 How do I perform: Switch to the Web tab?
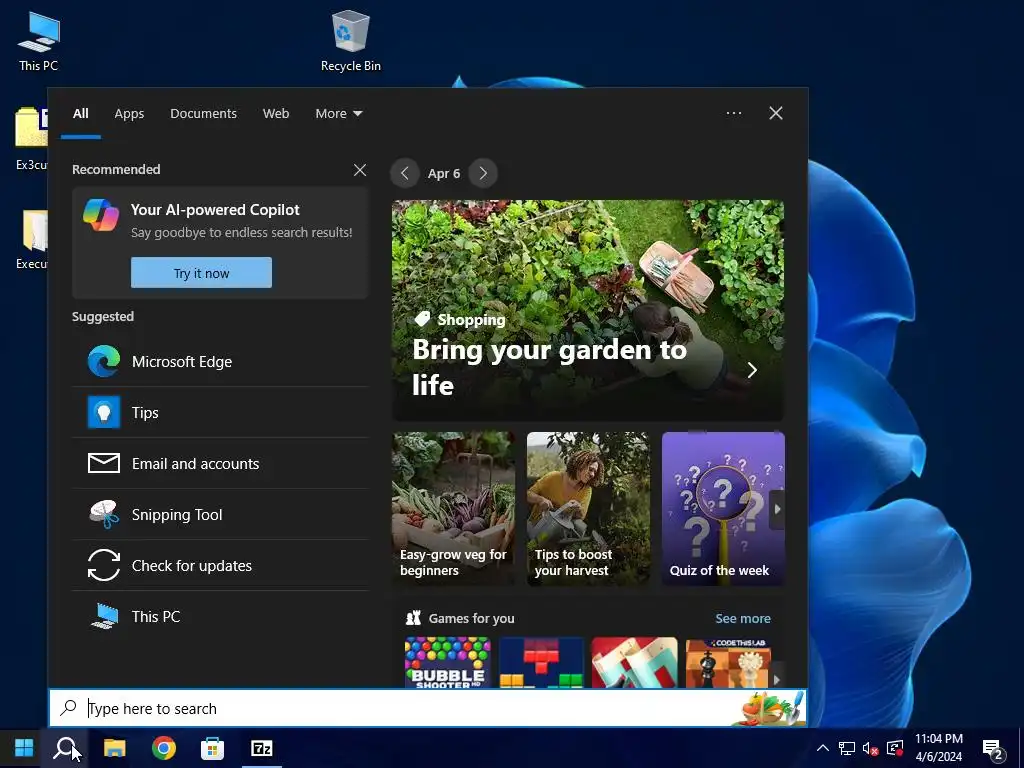pos(276,114)
